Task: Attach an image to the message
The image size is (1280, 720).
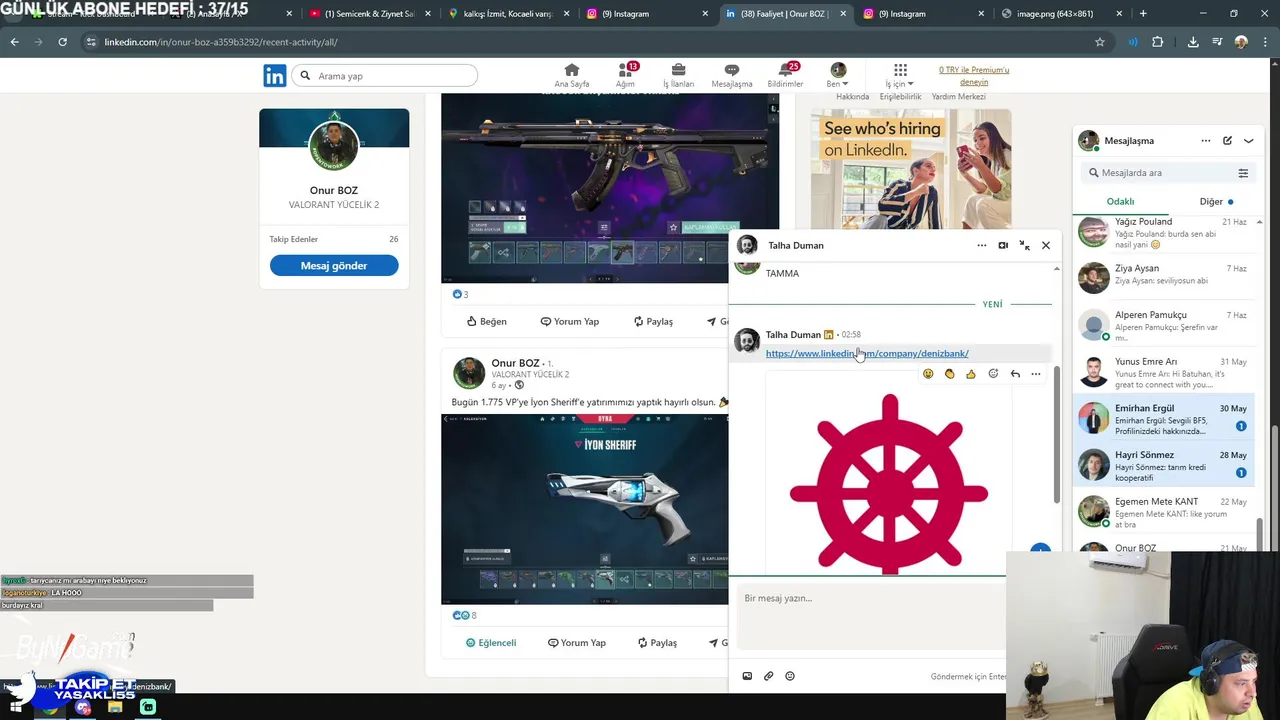Action: pos(747,676)
